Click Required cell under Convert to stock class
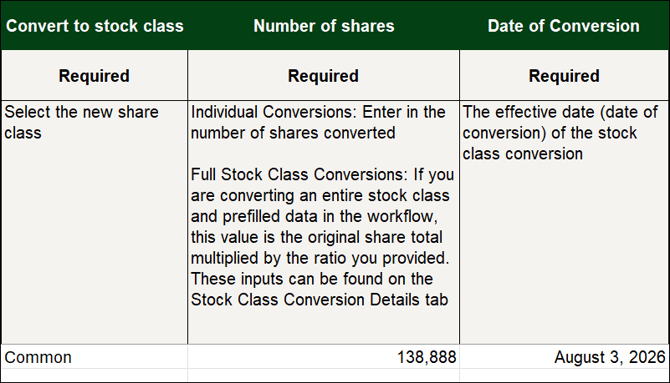Image resolution: width=670 pixels, height=383 pixels. [94, 76]
